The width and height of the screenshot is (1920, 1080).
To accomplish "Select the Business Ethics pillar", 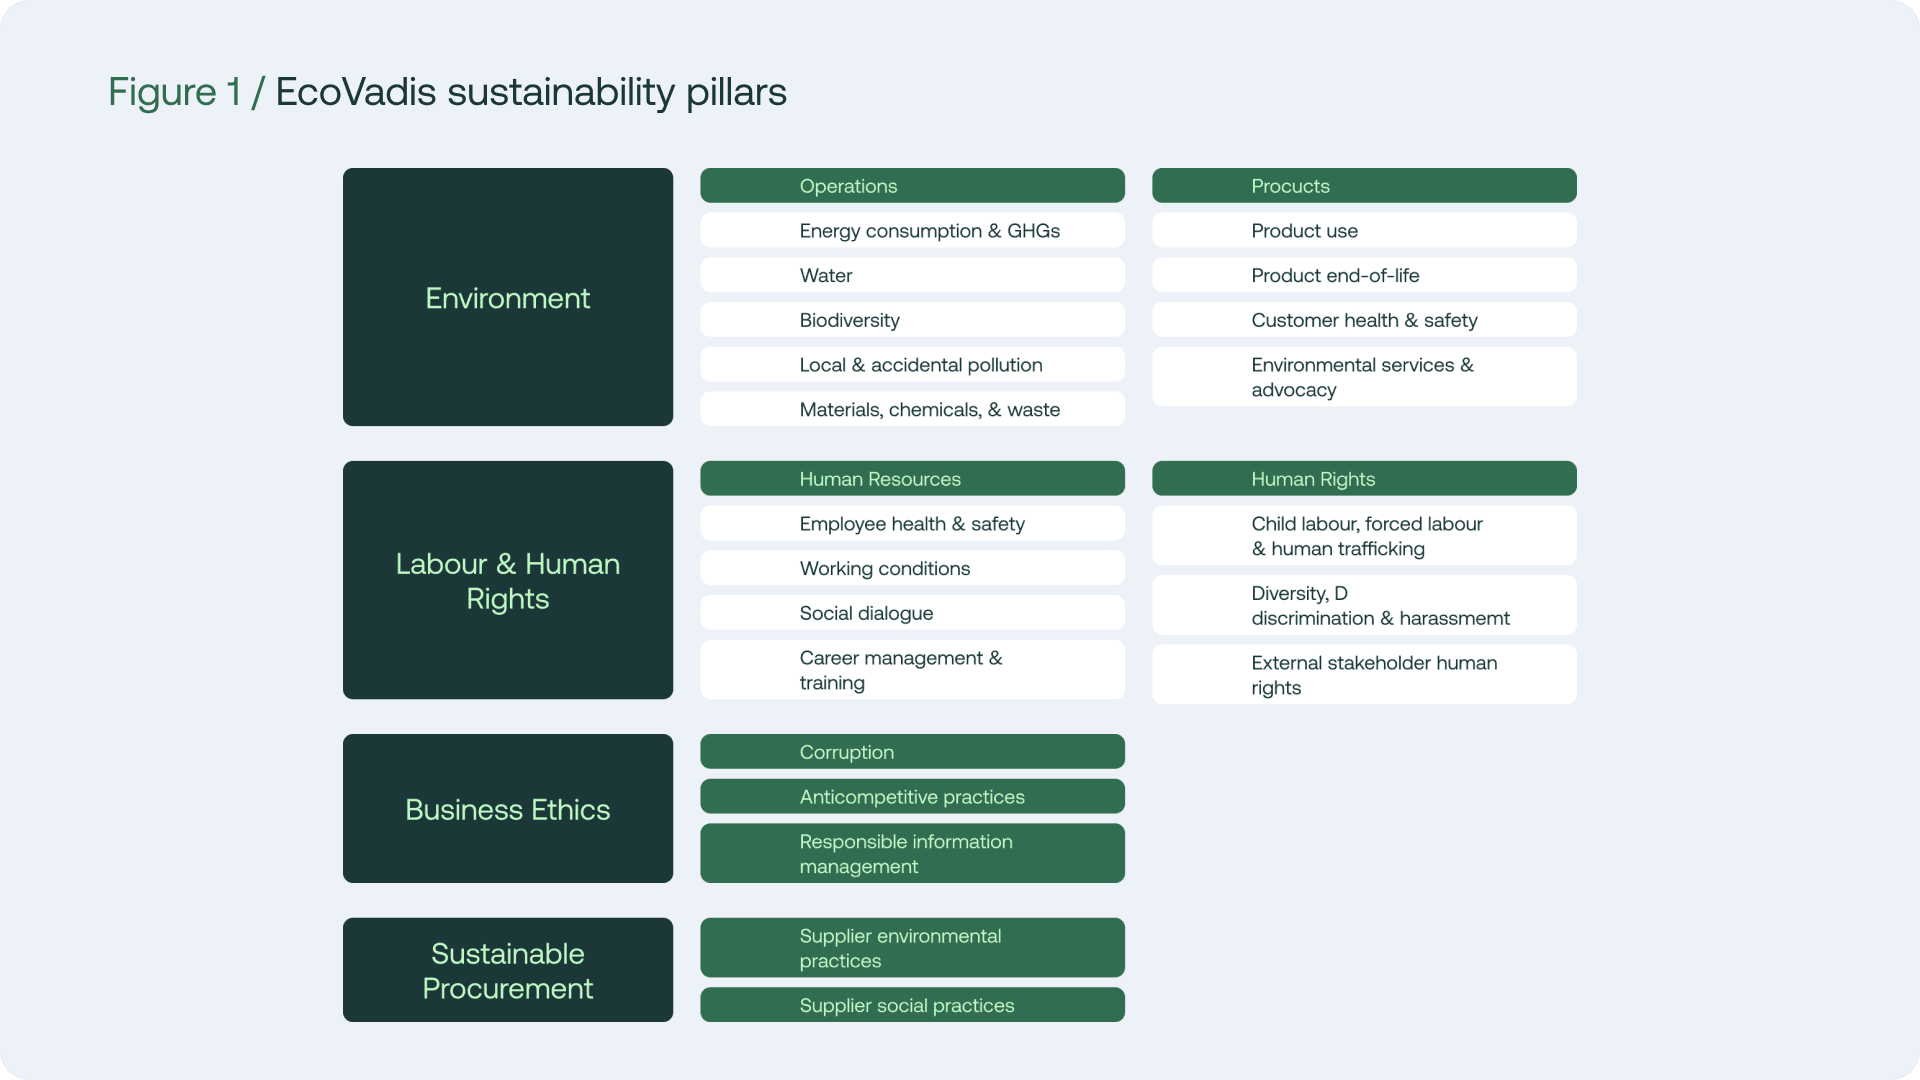I will click(507, 809).
